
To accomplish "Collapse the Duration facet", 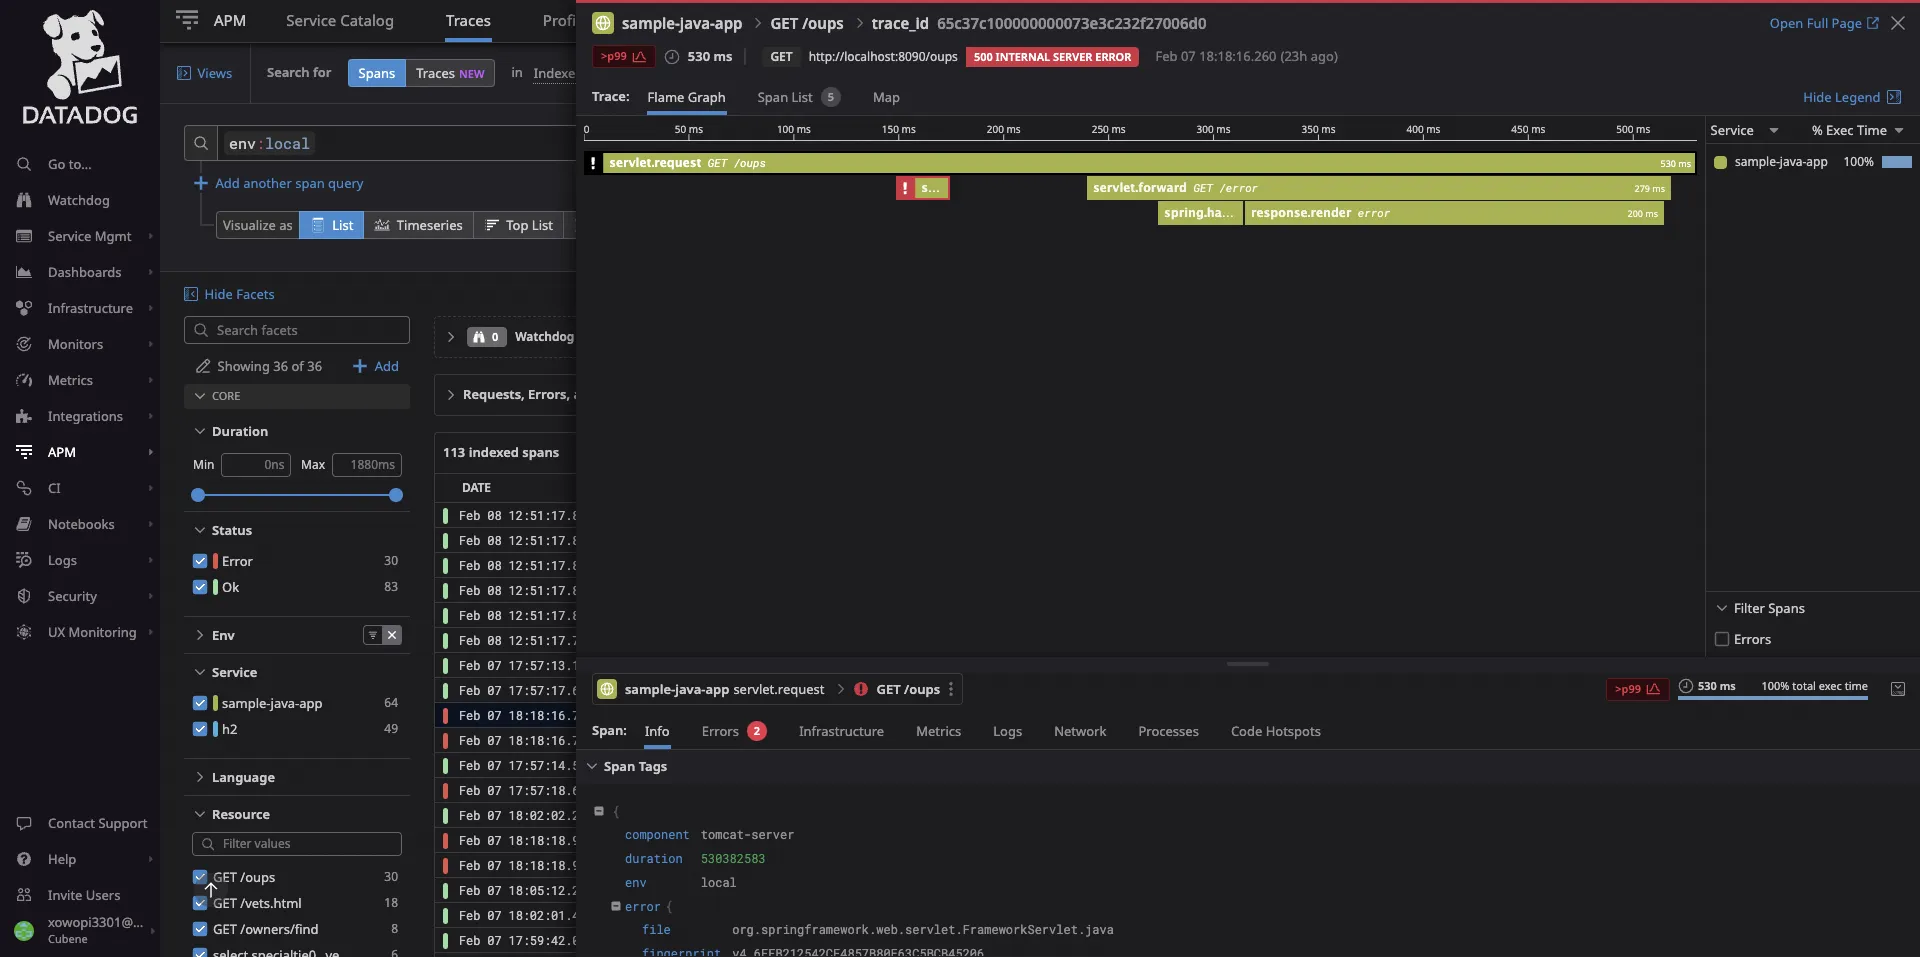I will pos(200,431).
